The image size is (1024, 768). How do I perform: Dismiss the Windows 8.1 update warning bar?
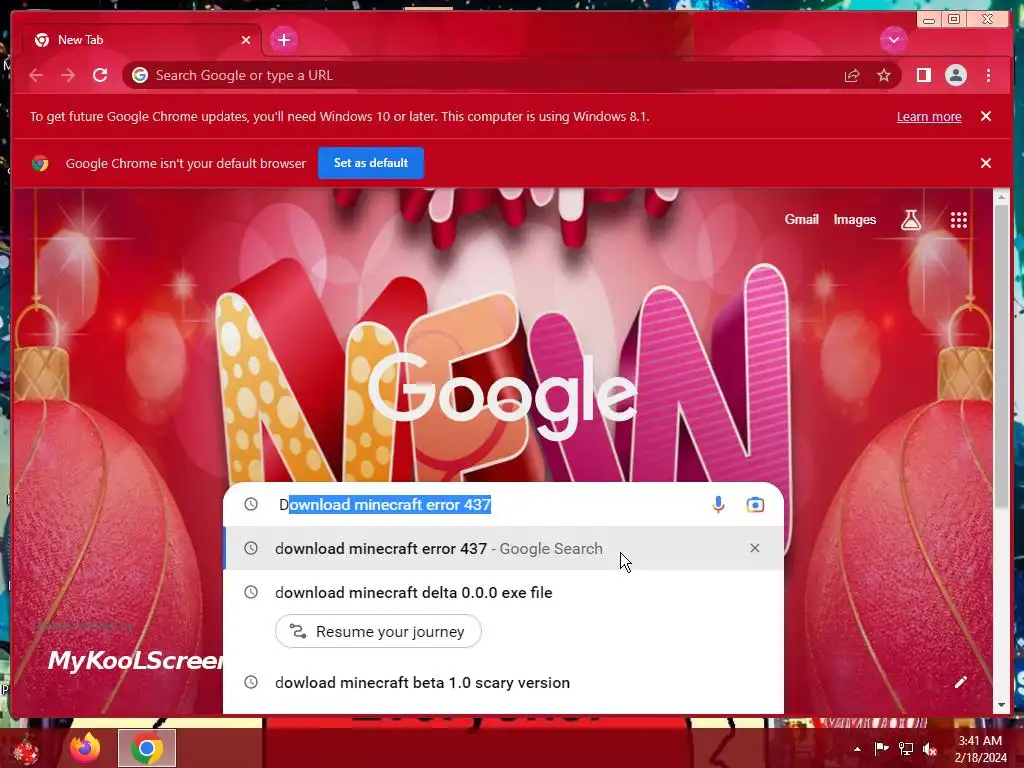pyautogui.click(x=985, y=116)
